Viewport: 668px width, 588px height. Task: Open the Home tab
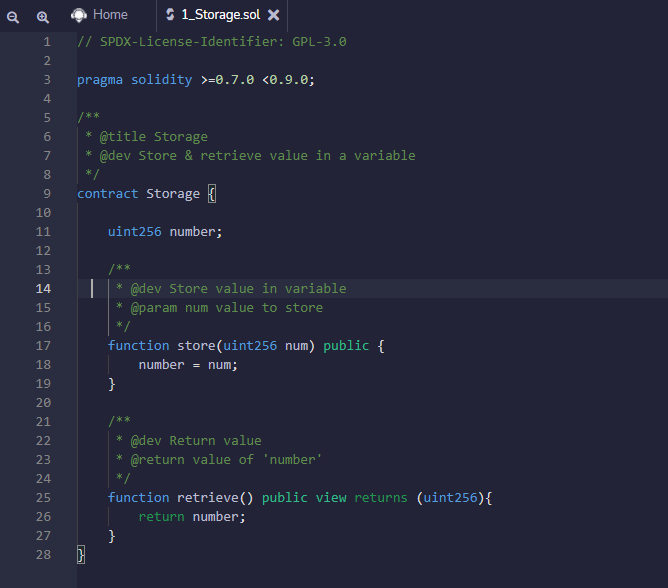[x=100, y=15]
